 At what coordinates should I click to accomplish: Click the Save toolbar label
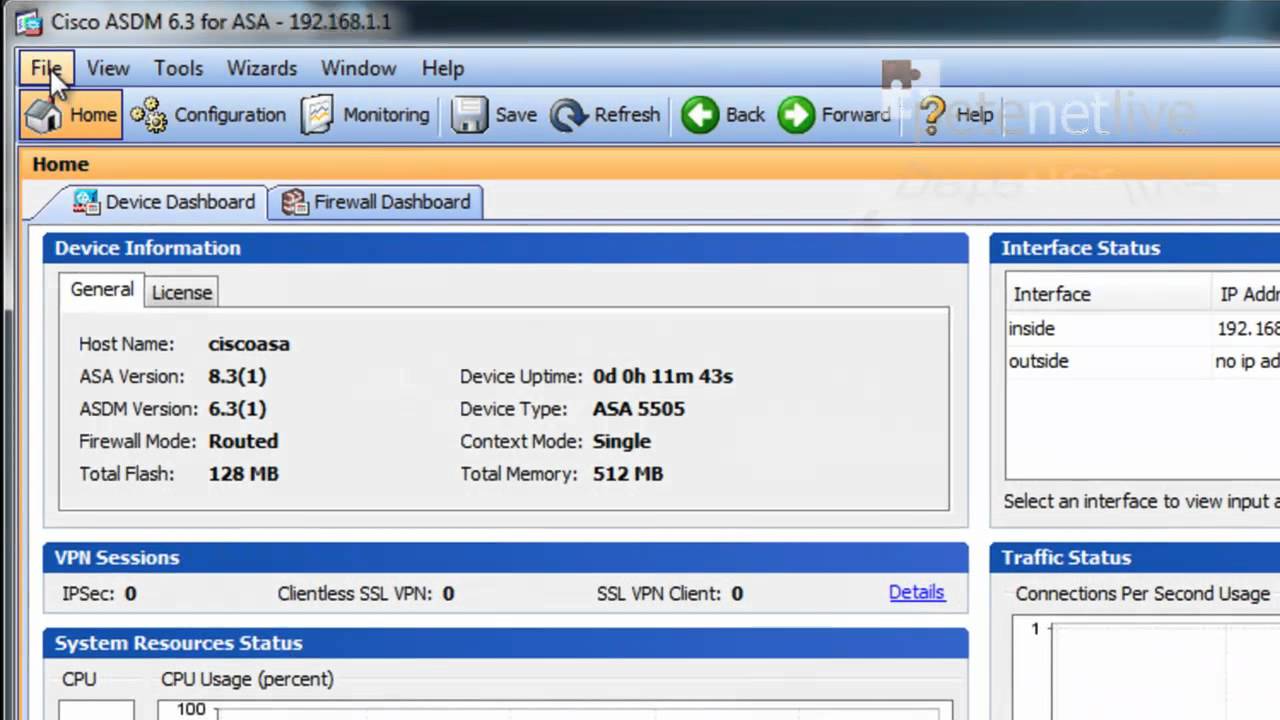516,115
